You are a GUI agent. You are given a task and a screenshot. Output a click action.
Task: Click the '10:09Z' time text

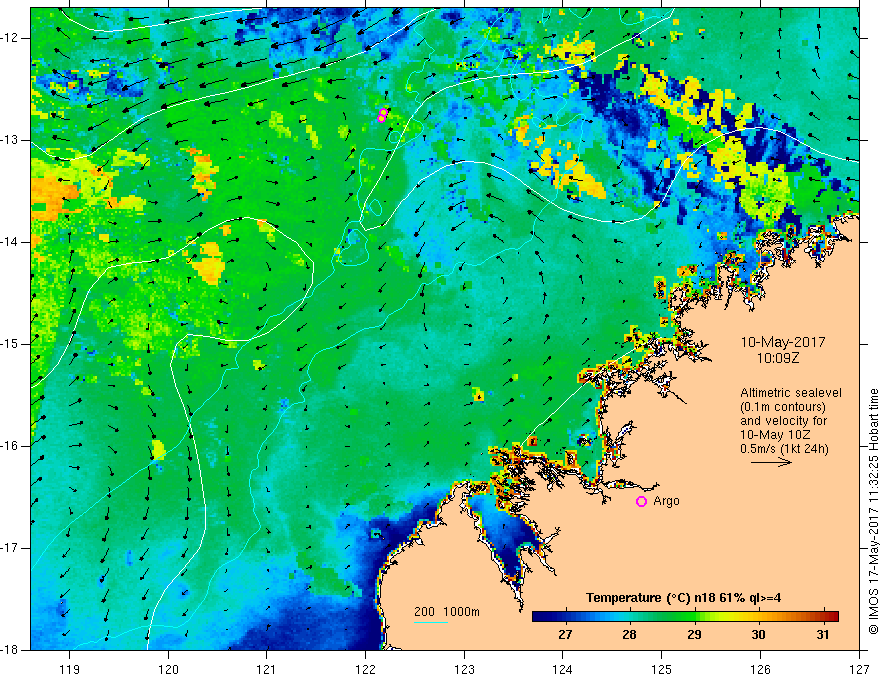pos(777,357)
